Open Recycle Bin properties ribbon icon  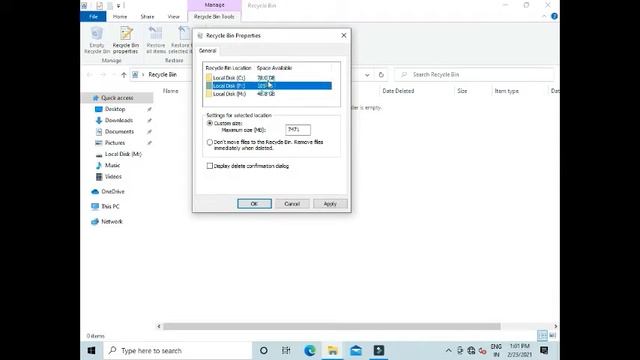pos(126,40)
